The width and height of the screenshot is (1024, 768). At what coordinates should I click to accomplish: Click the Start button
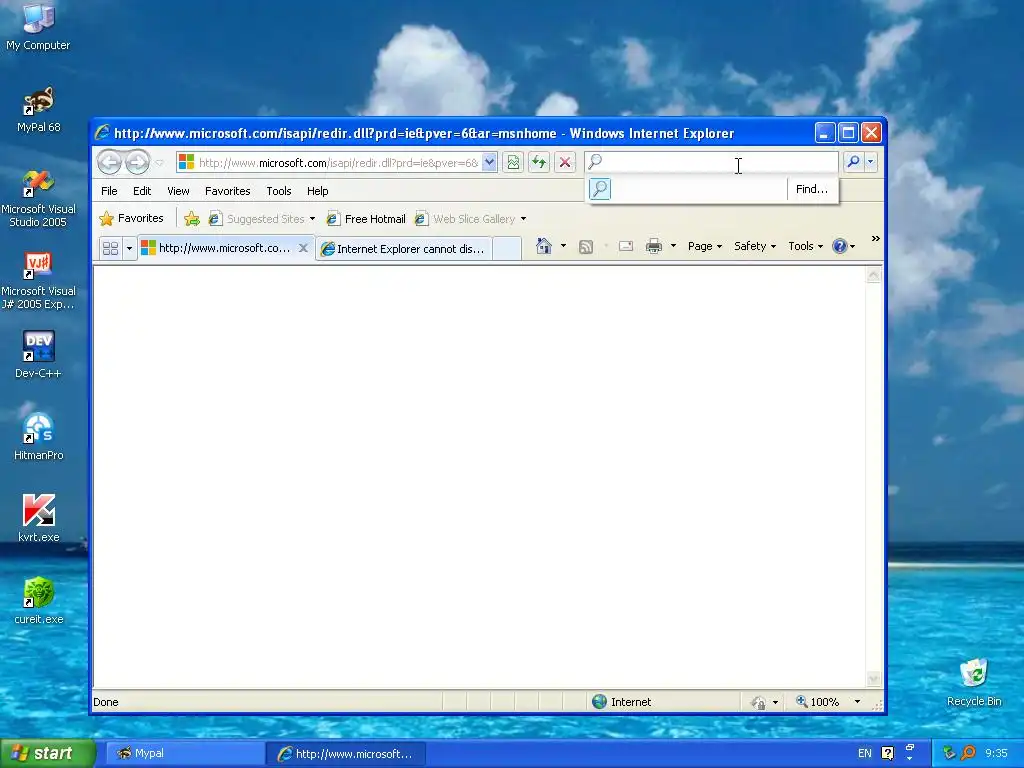pyautogui.click(x=48, y=754)
